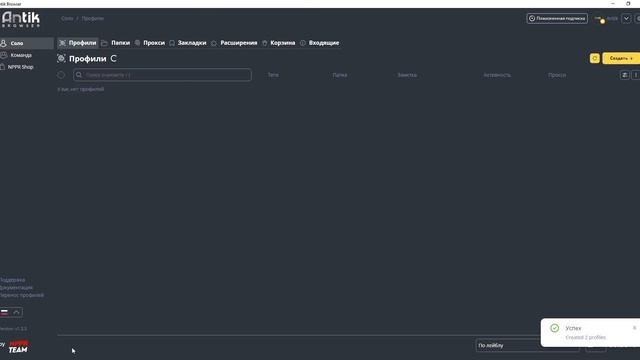Click the Соло breadcrumb
The image size is (640, 360).
(67, 18)
